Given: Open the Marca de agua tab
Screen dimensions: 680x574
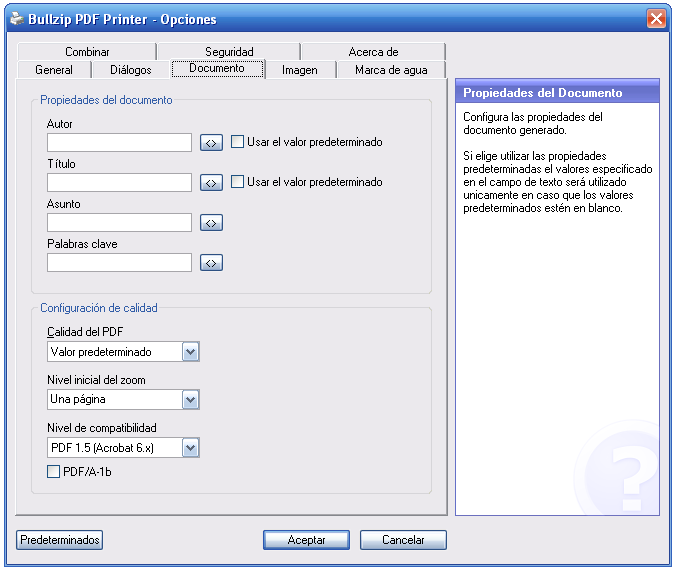Looking at the screenshot, I should click(x=391, y=70).
